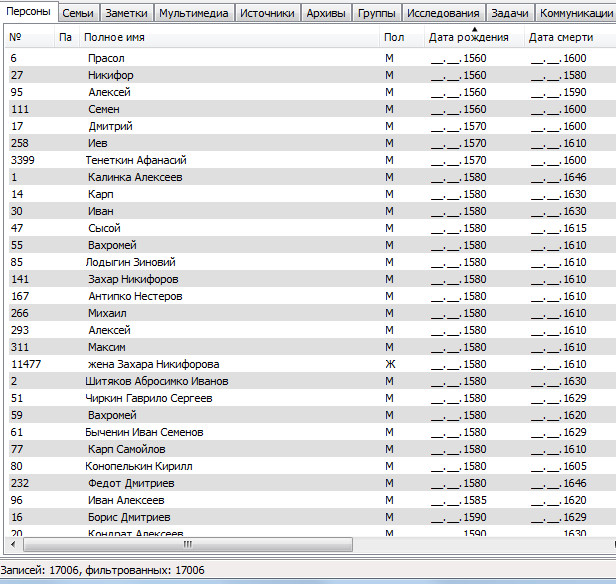Sort by the Полное имя column header
This screenshot has height=584, width=616.
pyautogui.click(x=229, y=37)
